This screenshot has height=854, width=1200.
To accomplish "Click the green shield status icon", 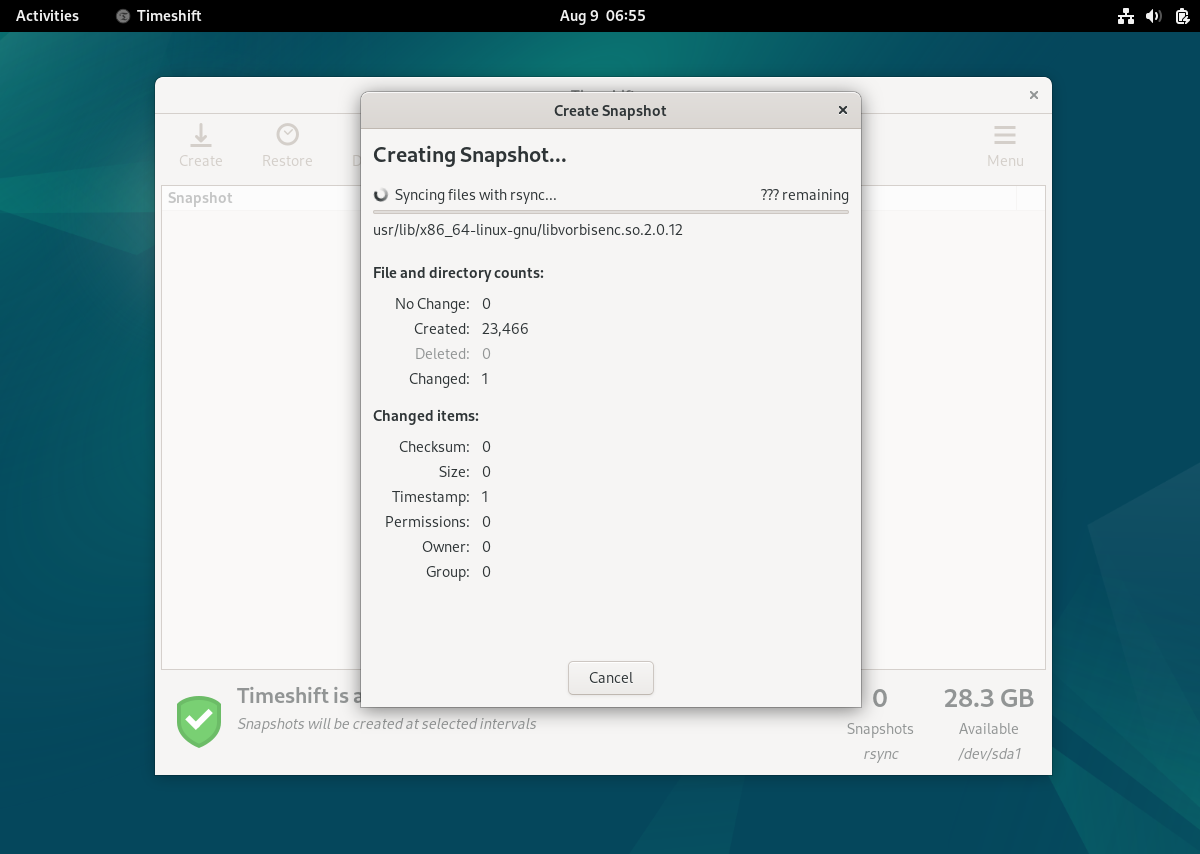I will (199, 722).
